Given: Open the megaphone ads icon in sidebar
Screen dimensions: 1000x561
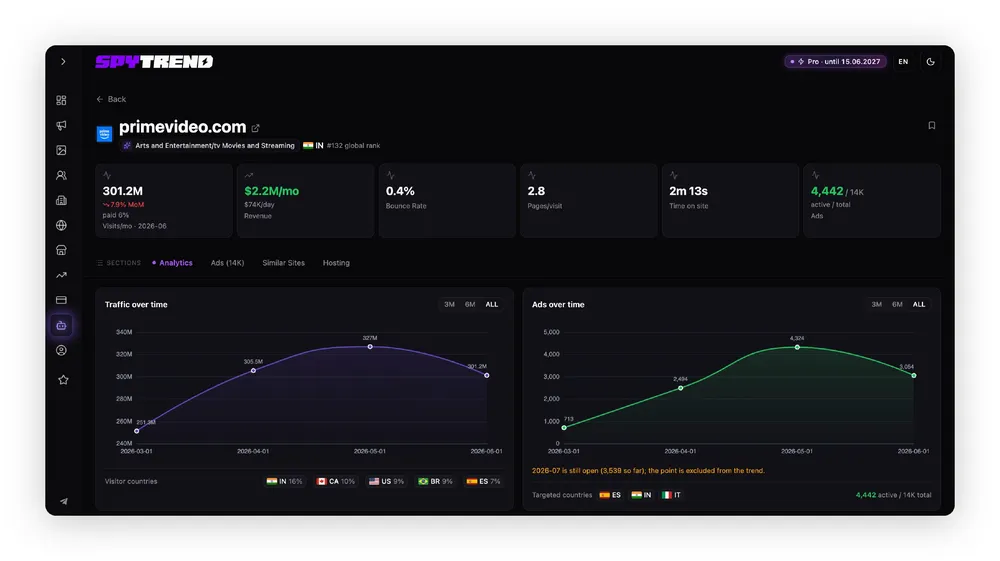Looking at the screenshot, I should [x=61, y=126].
